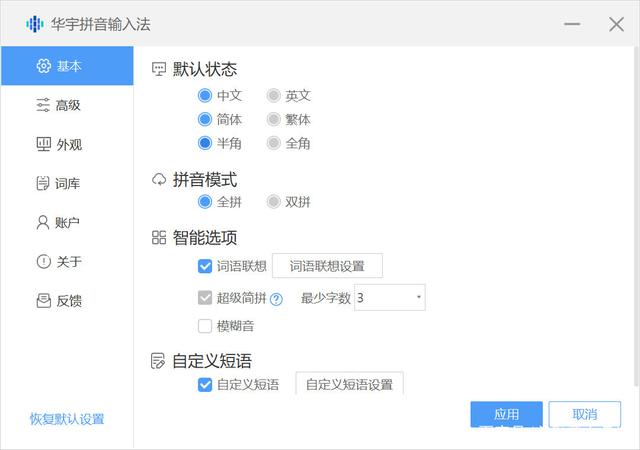
Task: Choose 全拼 pinyin mode
Action: pos(205,201)
